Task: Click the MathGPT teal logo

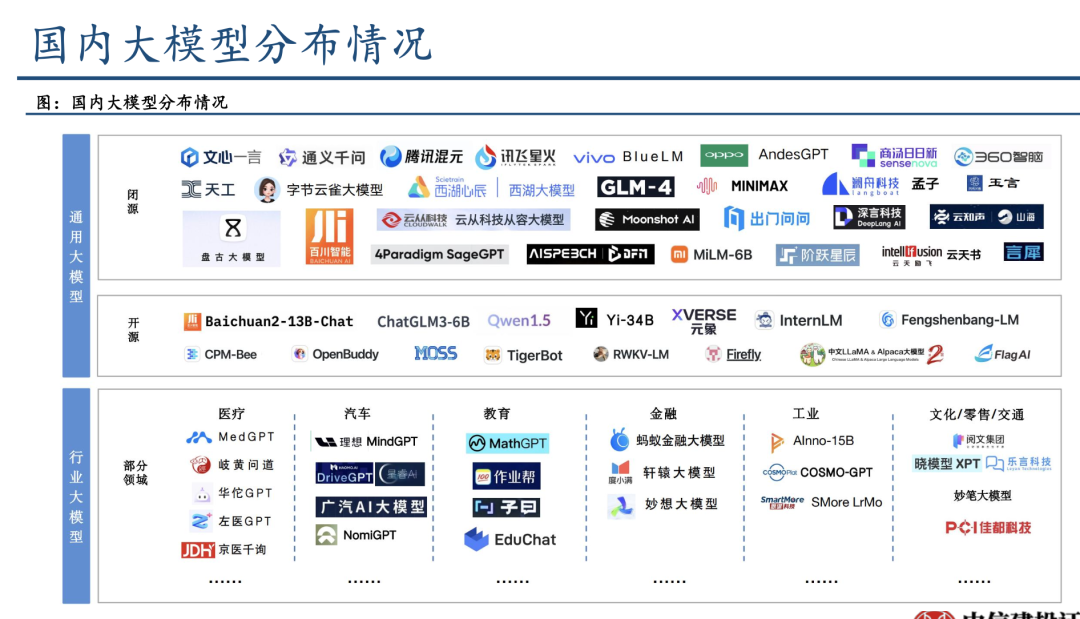Action: 508,443
